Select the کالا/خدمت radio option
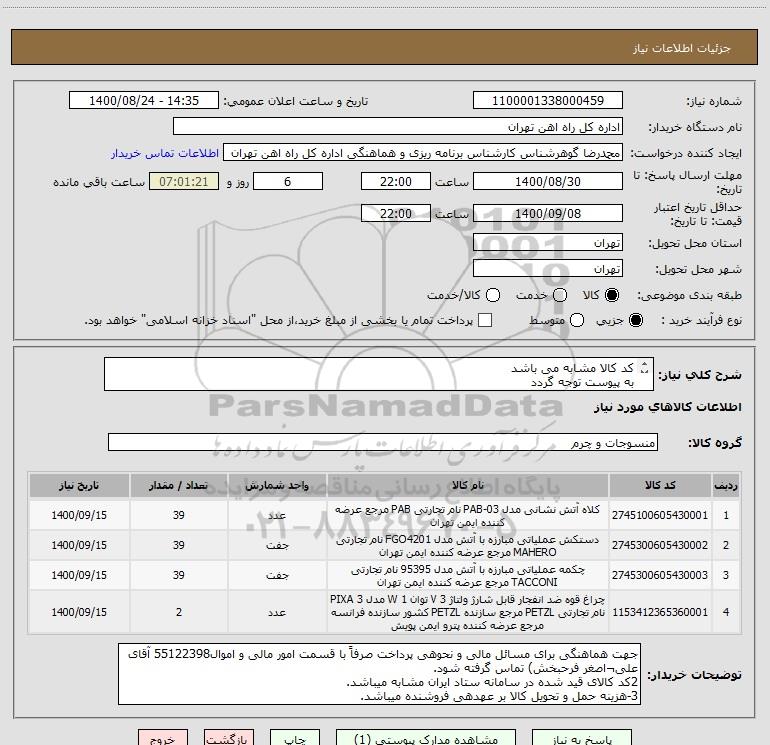Screen dimensions: 770x745 tap(493, 295)
